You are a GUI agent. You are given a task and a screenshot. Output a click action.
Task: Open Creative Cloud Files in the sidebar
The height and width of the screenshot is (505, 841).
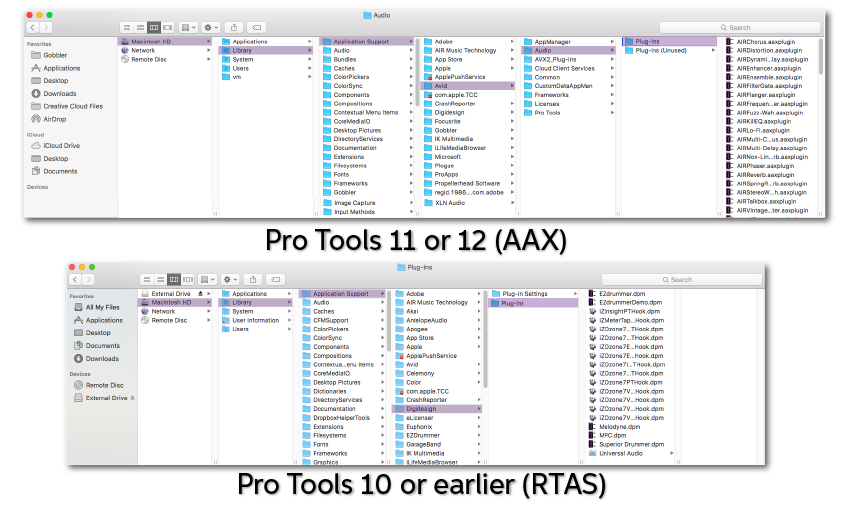point(67,106)
